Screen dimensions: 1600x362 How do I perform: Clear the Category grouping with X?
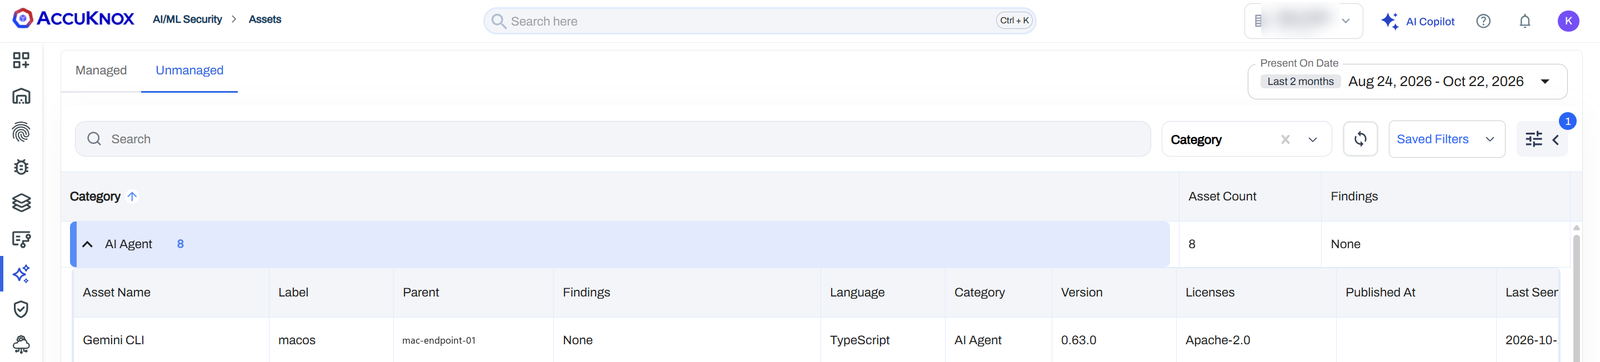click(1285, 140)
